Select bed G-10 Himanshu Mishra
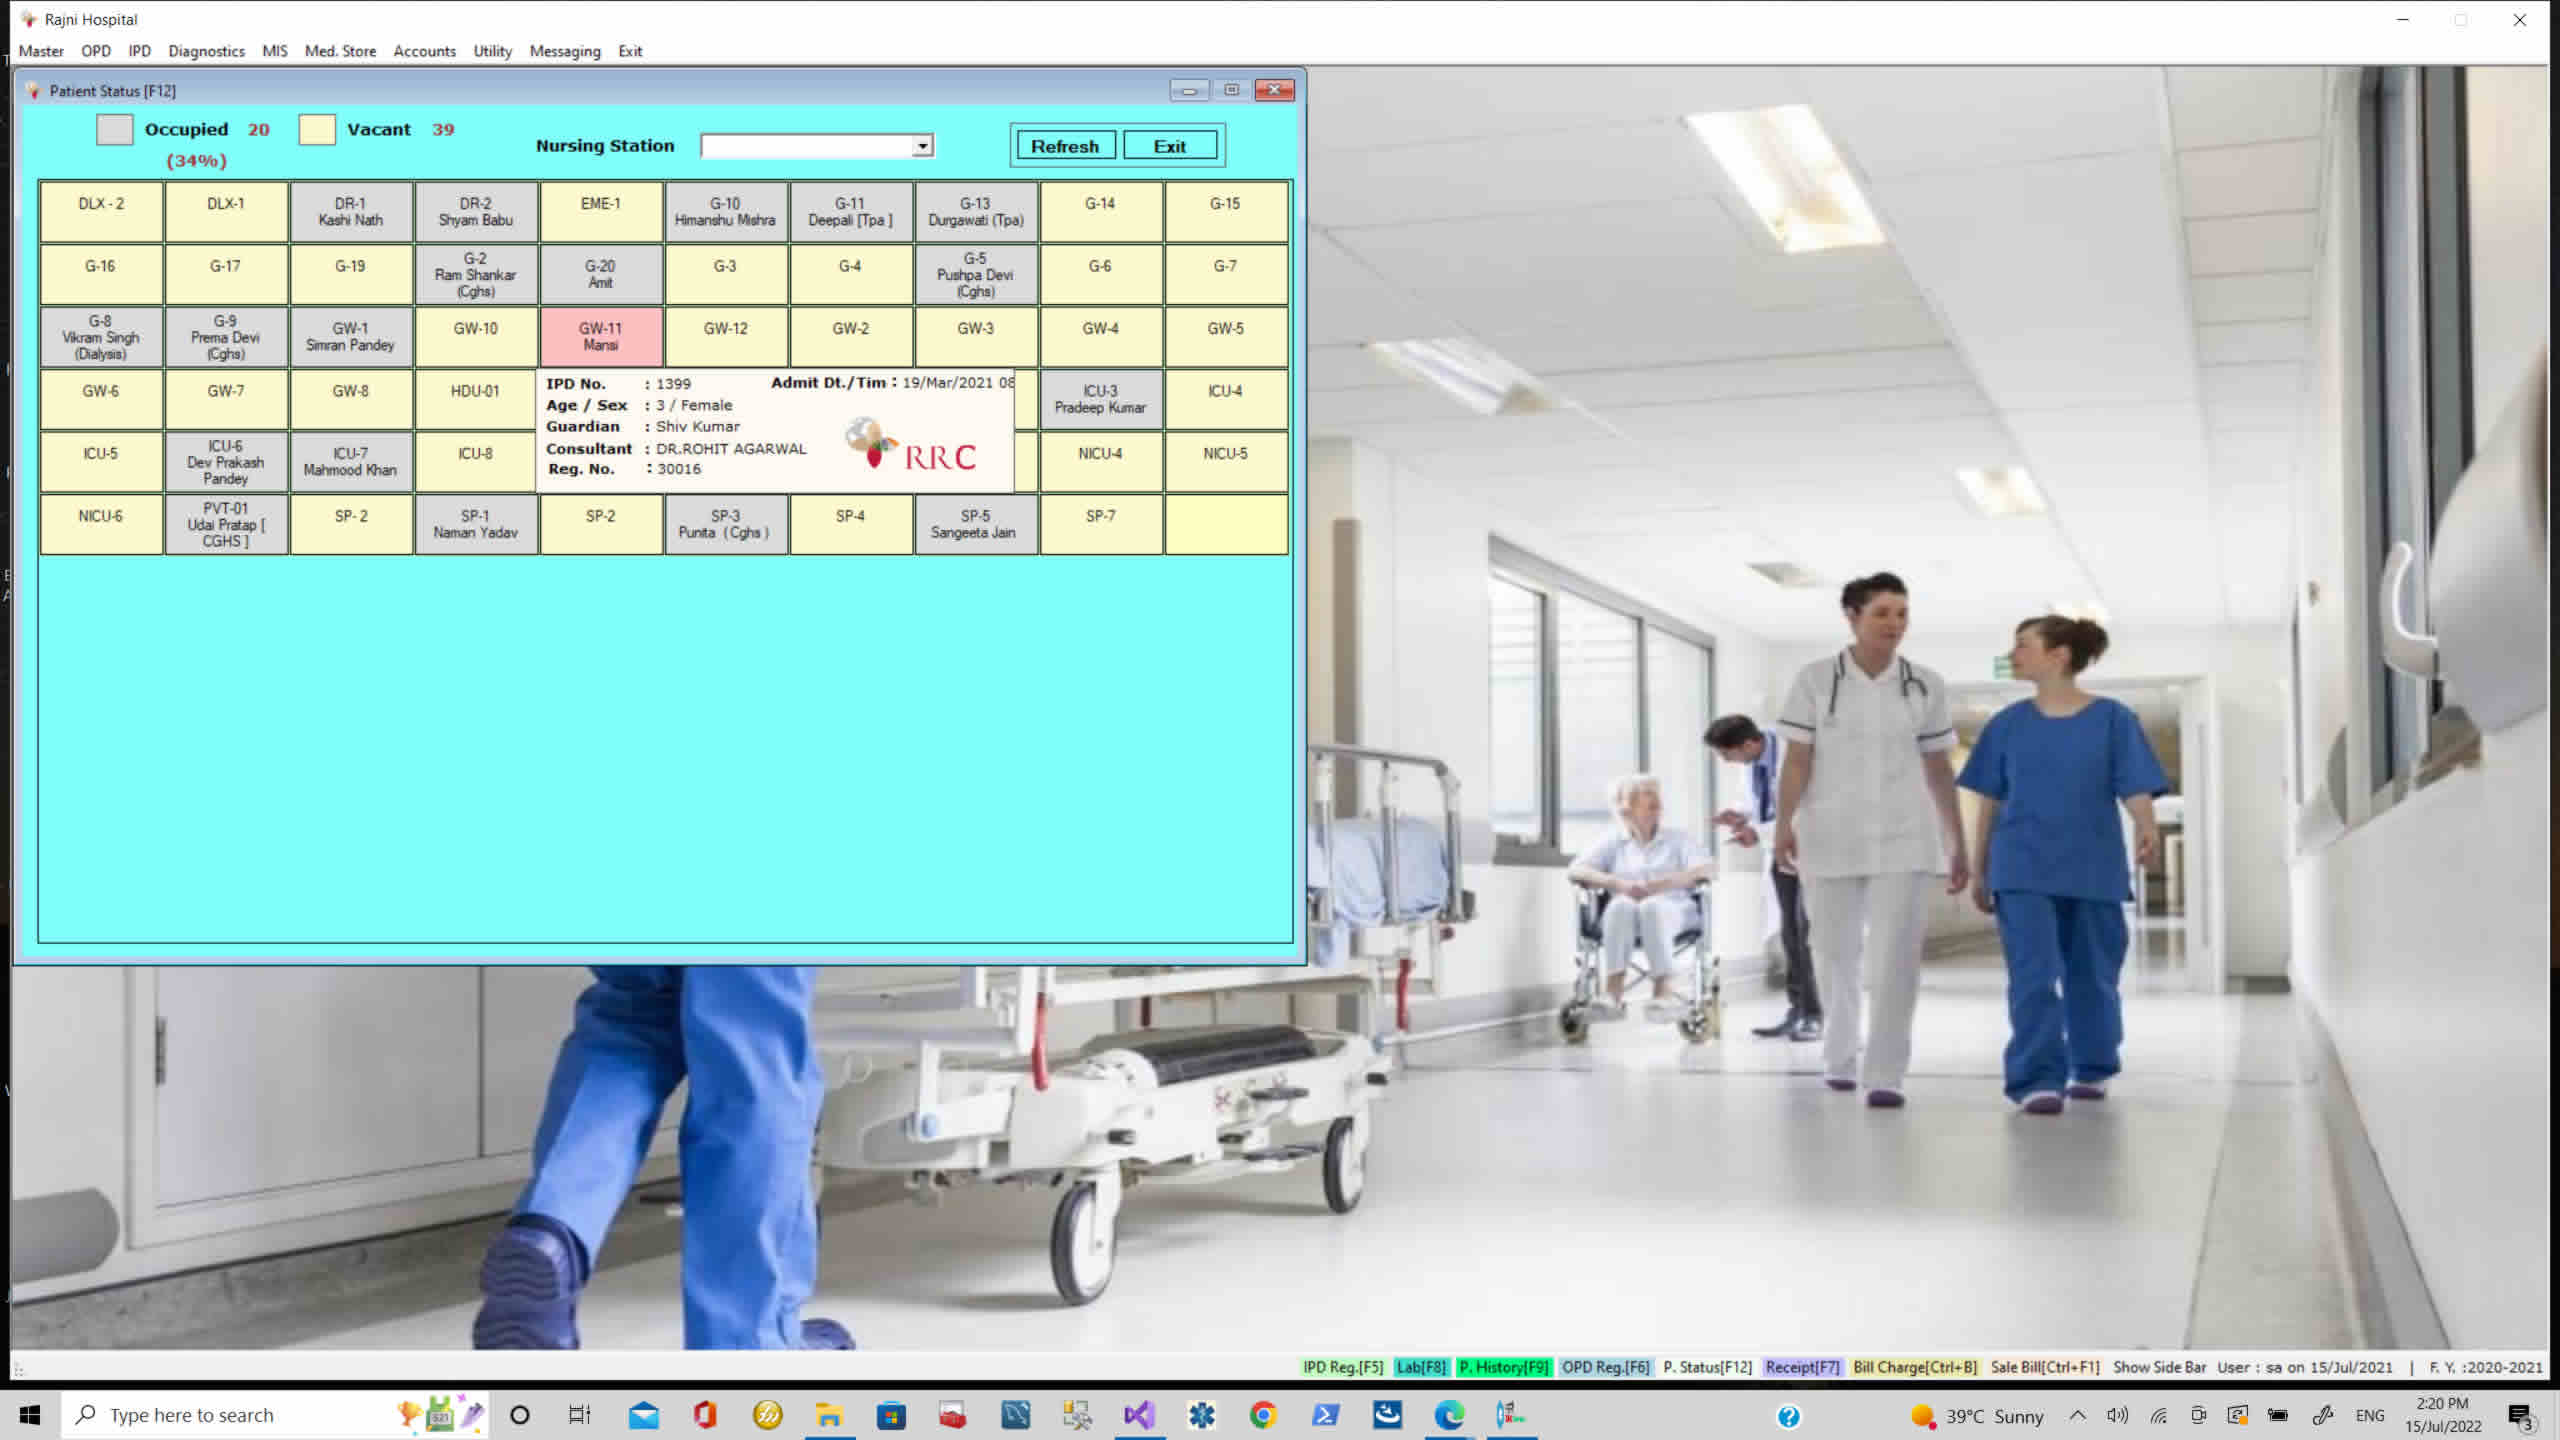The width and height of the screenshot is (2560, 1440). pyautogui.click(x=725, y=211)
